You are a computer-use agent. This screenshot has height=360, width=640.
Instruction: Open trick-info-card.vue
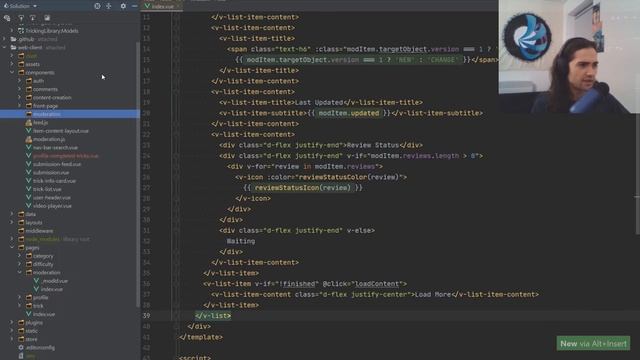click(x=54, y=181)
